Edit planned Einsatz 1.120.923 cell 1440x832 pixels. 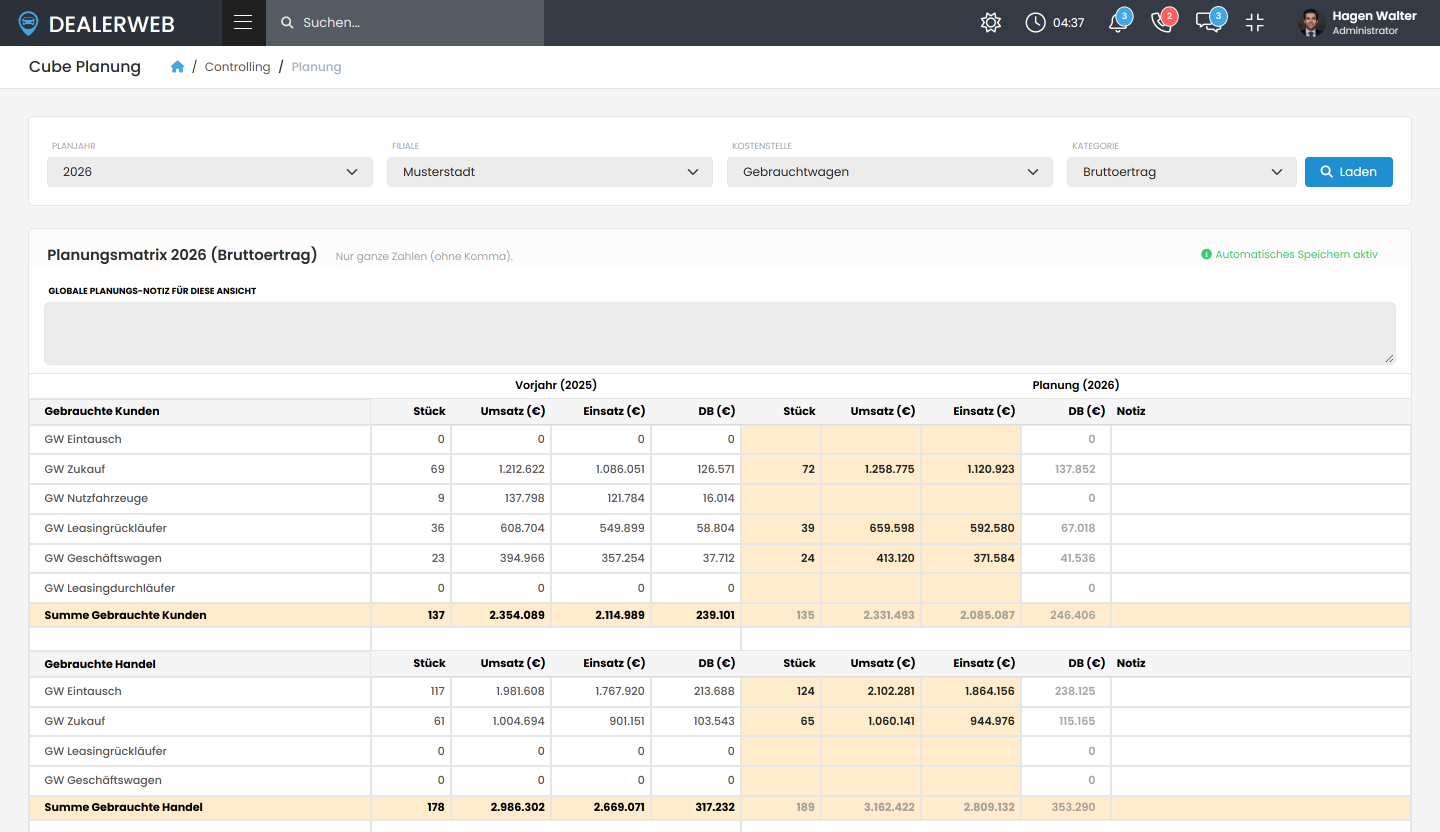coord(971,469)
